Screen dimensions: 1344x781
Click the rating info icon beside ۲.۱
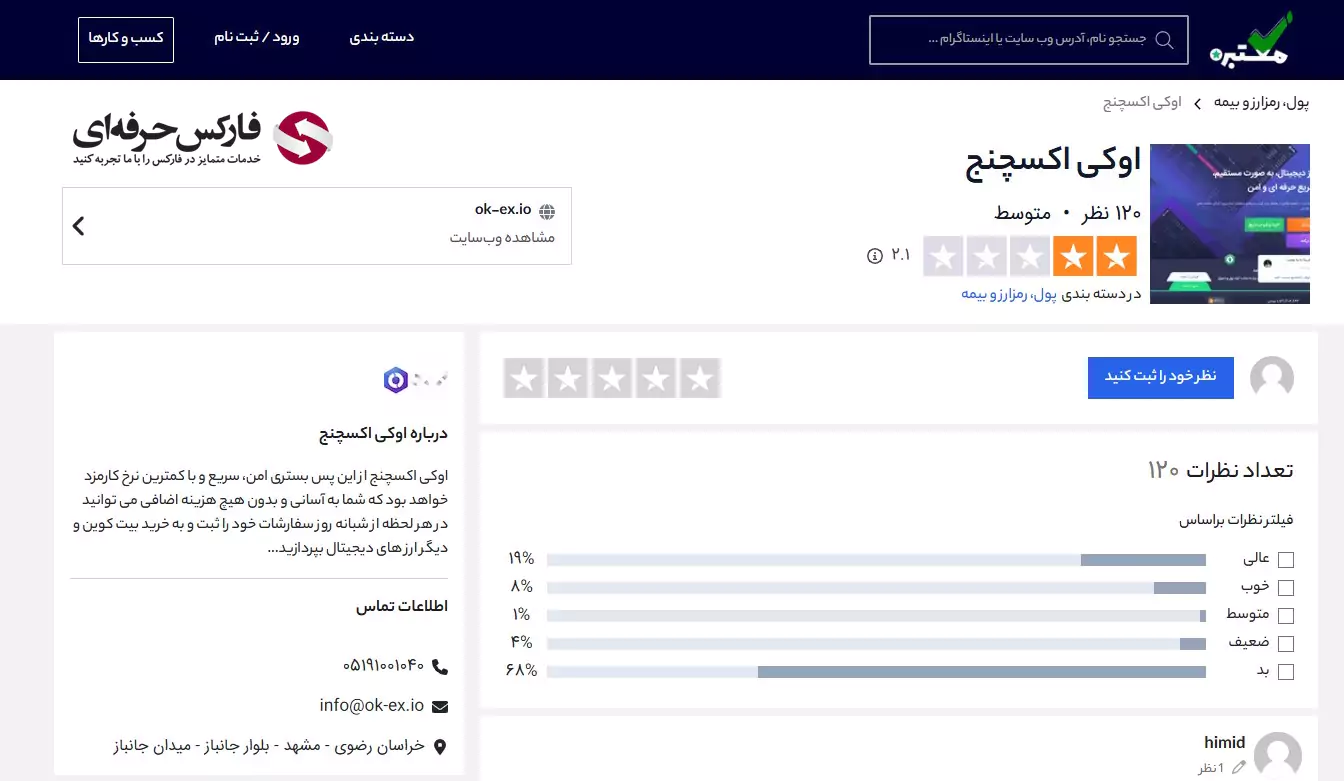click(875, 256)
